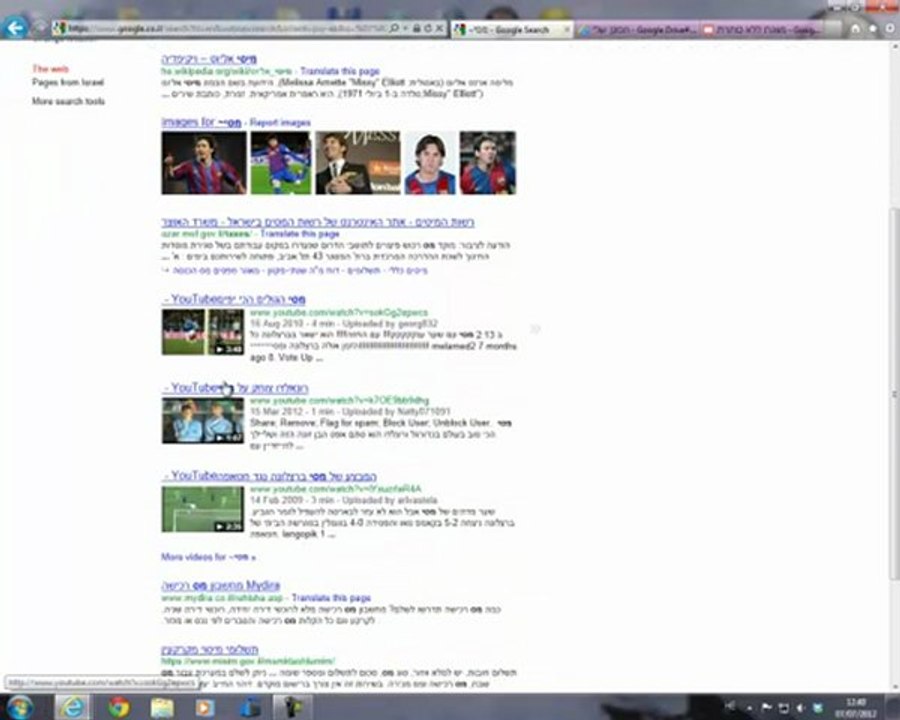Open first YouTube Messi video title
The height and width of the screenshot is (720, 900).
pyautogui.click(x=234, y=299)
